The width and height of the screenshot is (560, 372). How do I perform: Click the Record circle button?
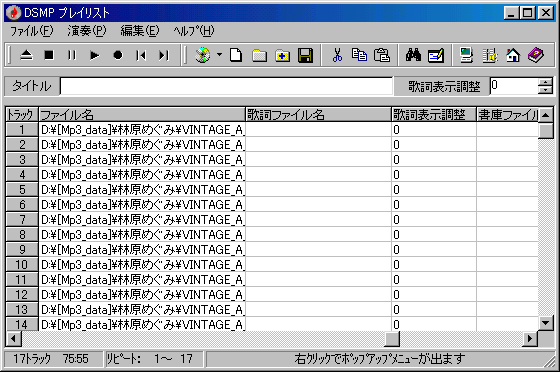point(118,55)
